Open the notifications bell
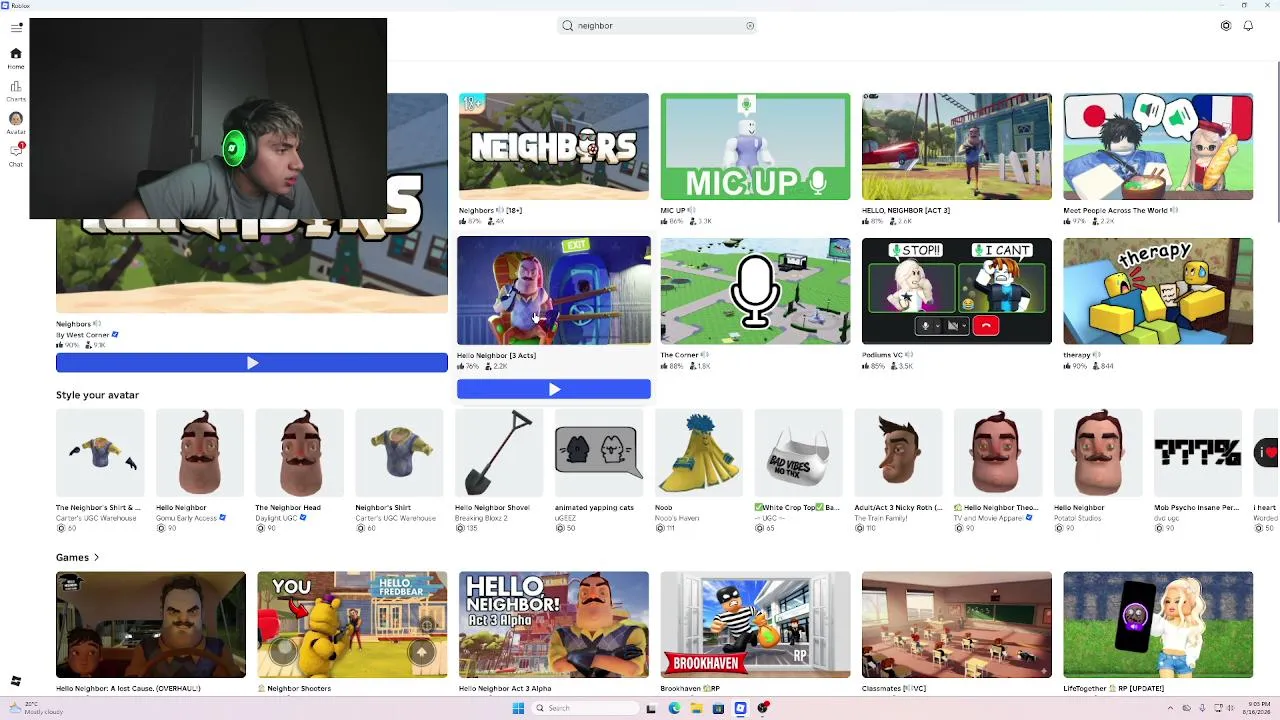The height and width of the screenshot is (720, 1280). (1248, 26)
